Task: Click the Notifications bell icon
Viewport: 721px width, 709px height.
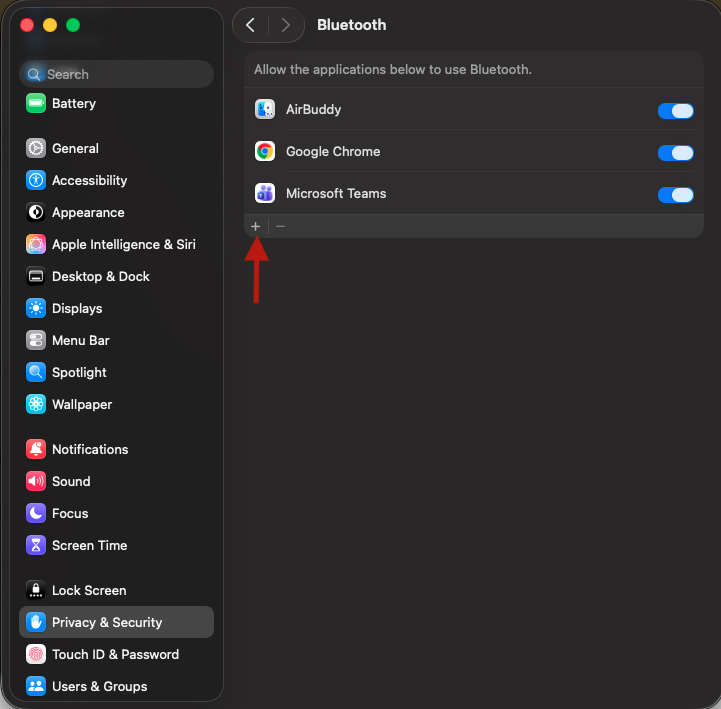Action: pyautogui.click(x=36, y=449)
